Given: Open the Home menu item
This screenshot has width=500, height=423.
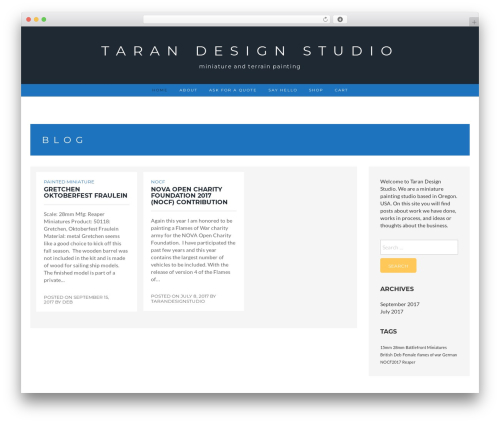Looking at the screenshot, I should coord(159,90).
